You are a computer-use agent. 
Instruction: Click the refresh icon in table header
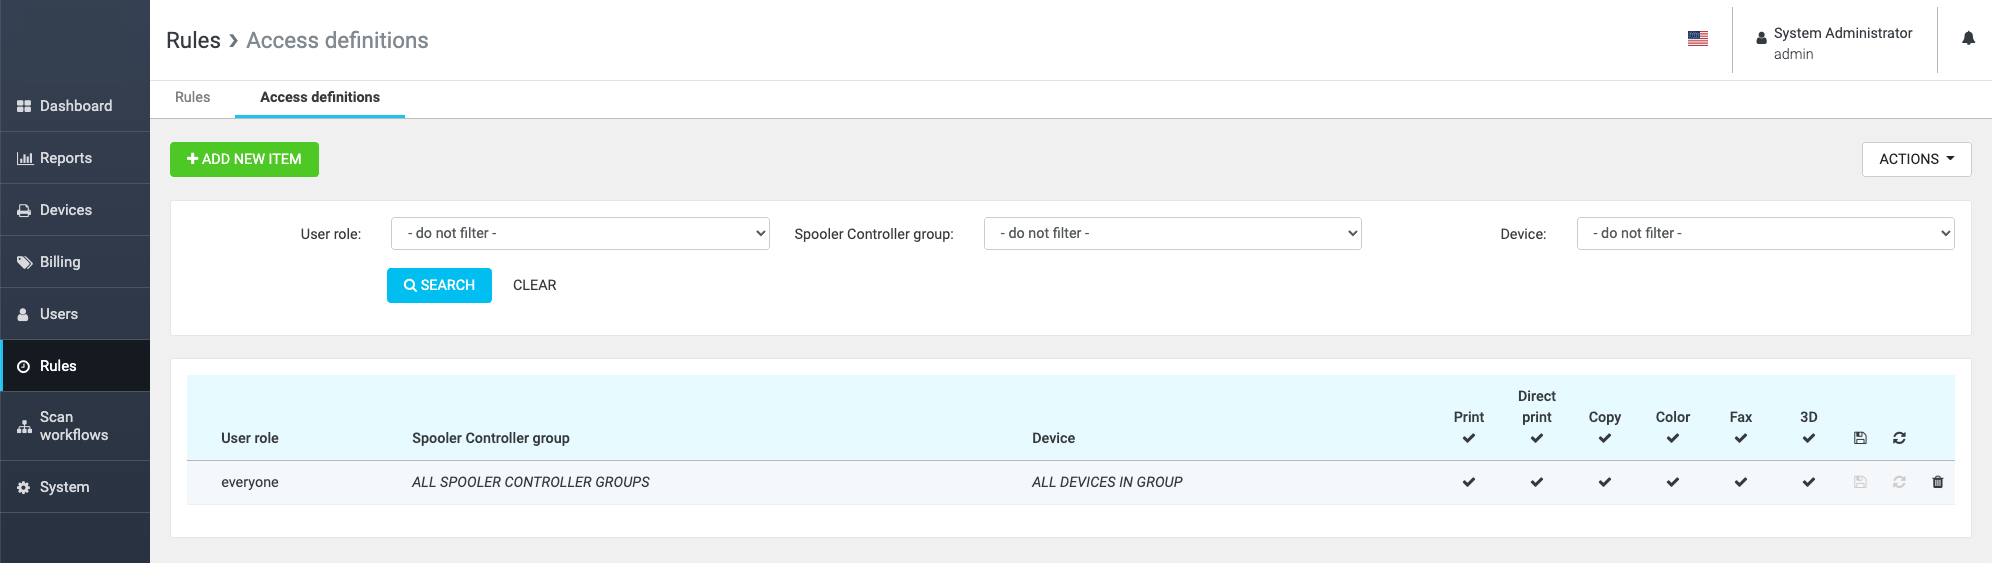[x=1899, y=438]
